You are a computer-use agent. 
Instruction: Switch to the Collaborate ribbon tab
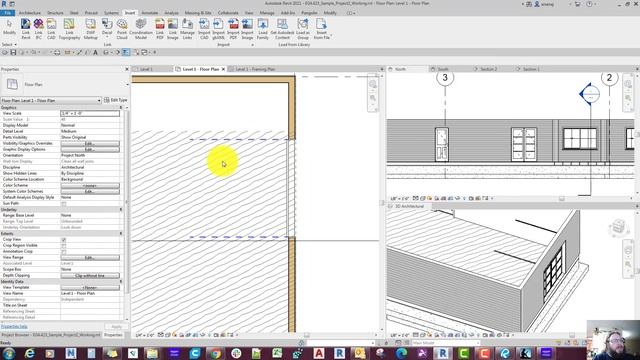click(228, 13)
